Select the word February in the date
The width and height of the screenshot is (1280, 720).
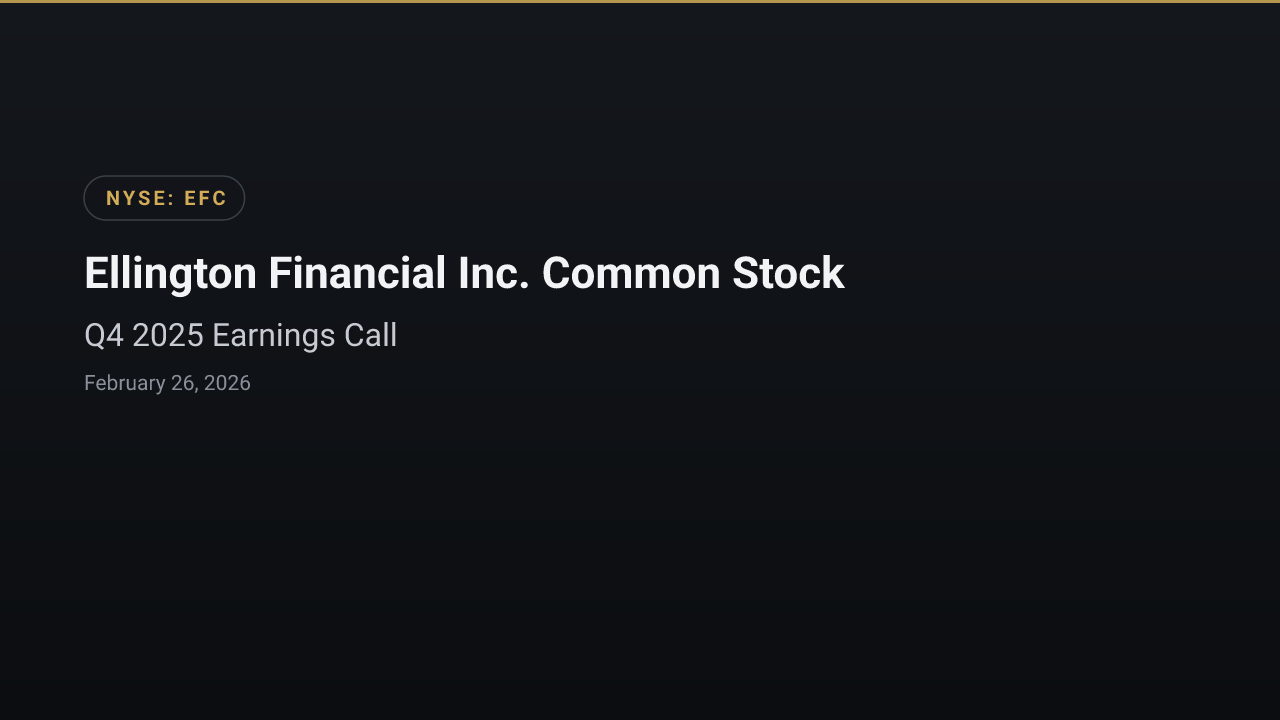click(x=125, y=383)
